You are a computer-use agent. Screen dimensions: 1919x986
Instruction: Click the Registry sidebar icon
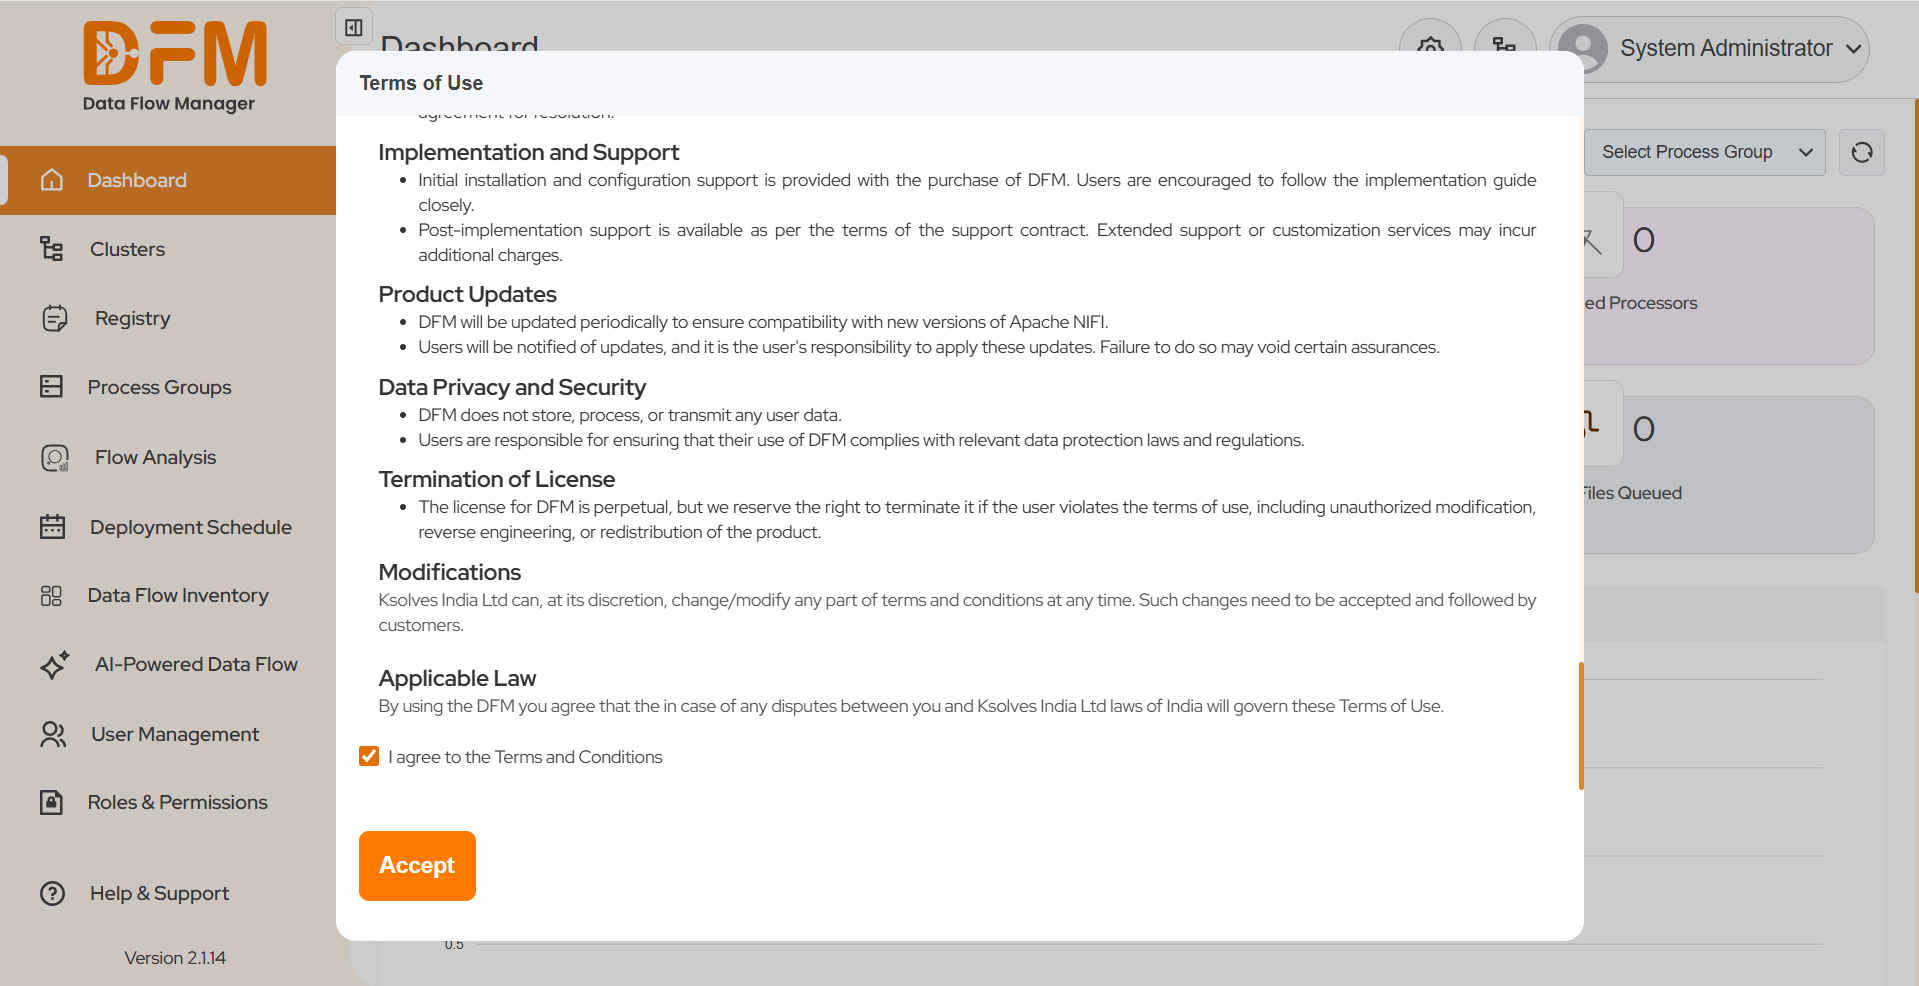pyautogui.click(x=54, y=318)
